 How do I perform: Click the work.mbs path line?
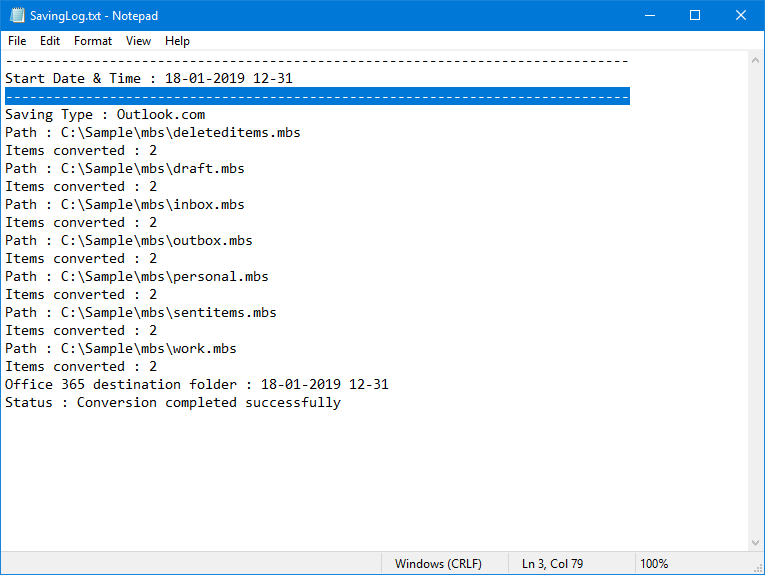tap(121, 349)
